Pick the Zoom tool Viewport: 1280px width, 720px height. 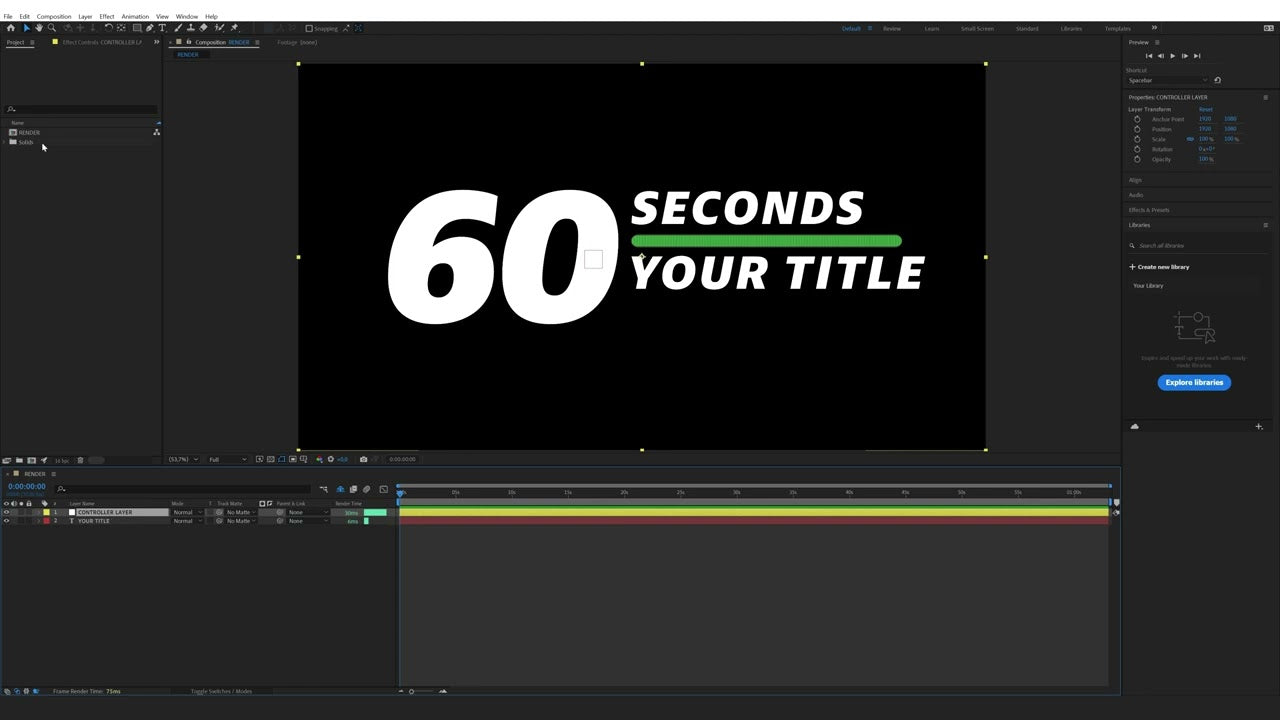53,28
